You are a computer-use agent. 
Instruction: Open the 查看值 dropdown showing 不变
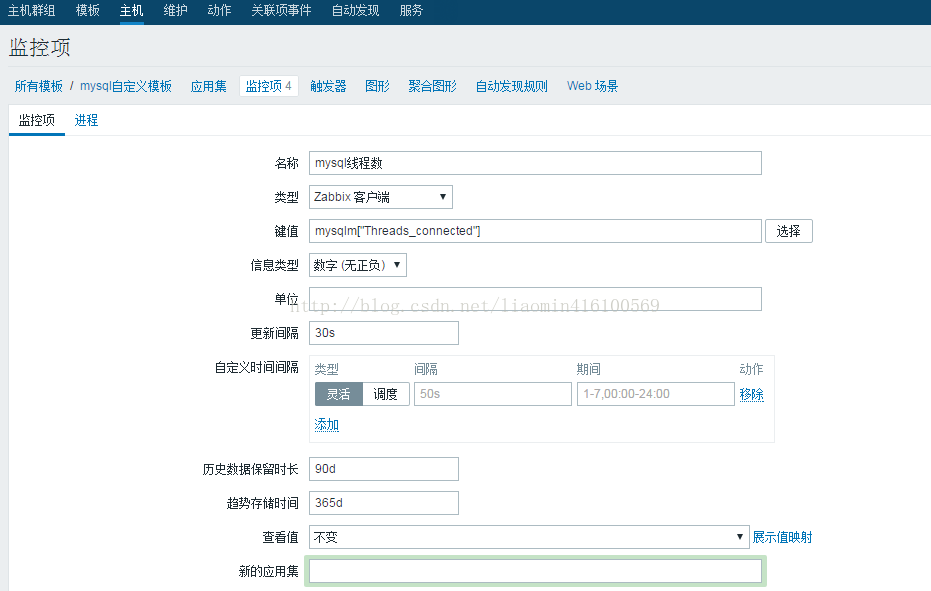pyautogui.click(x=529, y=537)
